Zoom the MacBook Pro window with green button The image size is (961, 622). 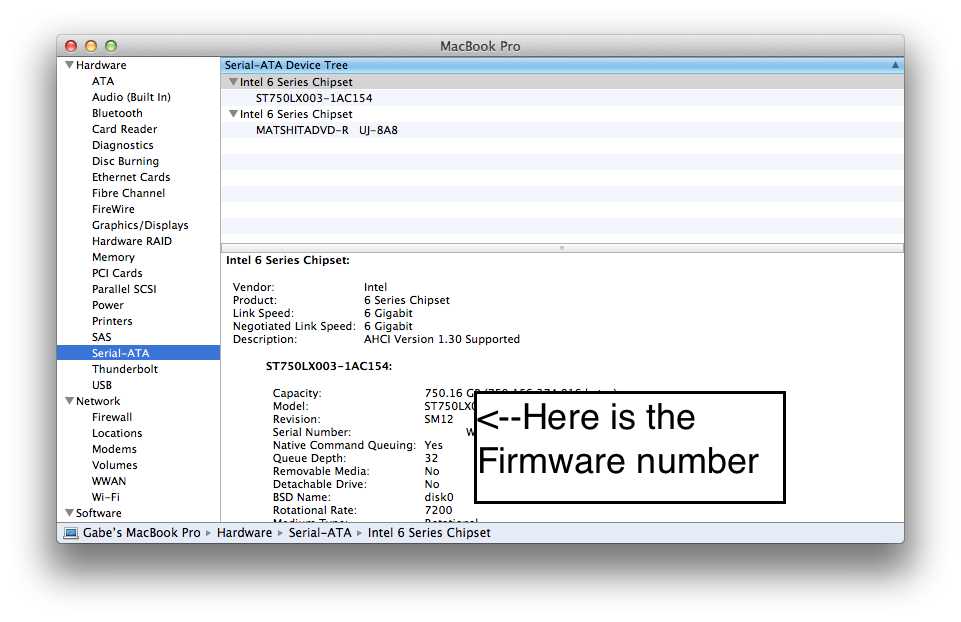[x=111, y=46]
